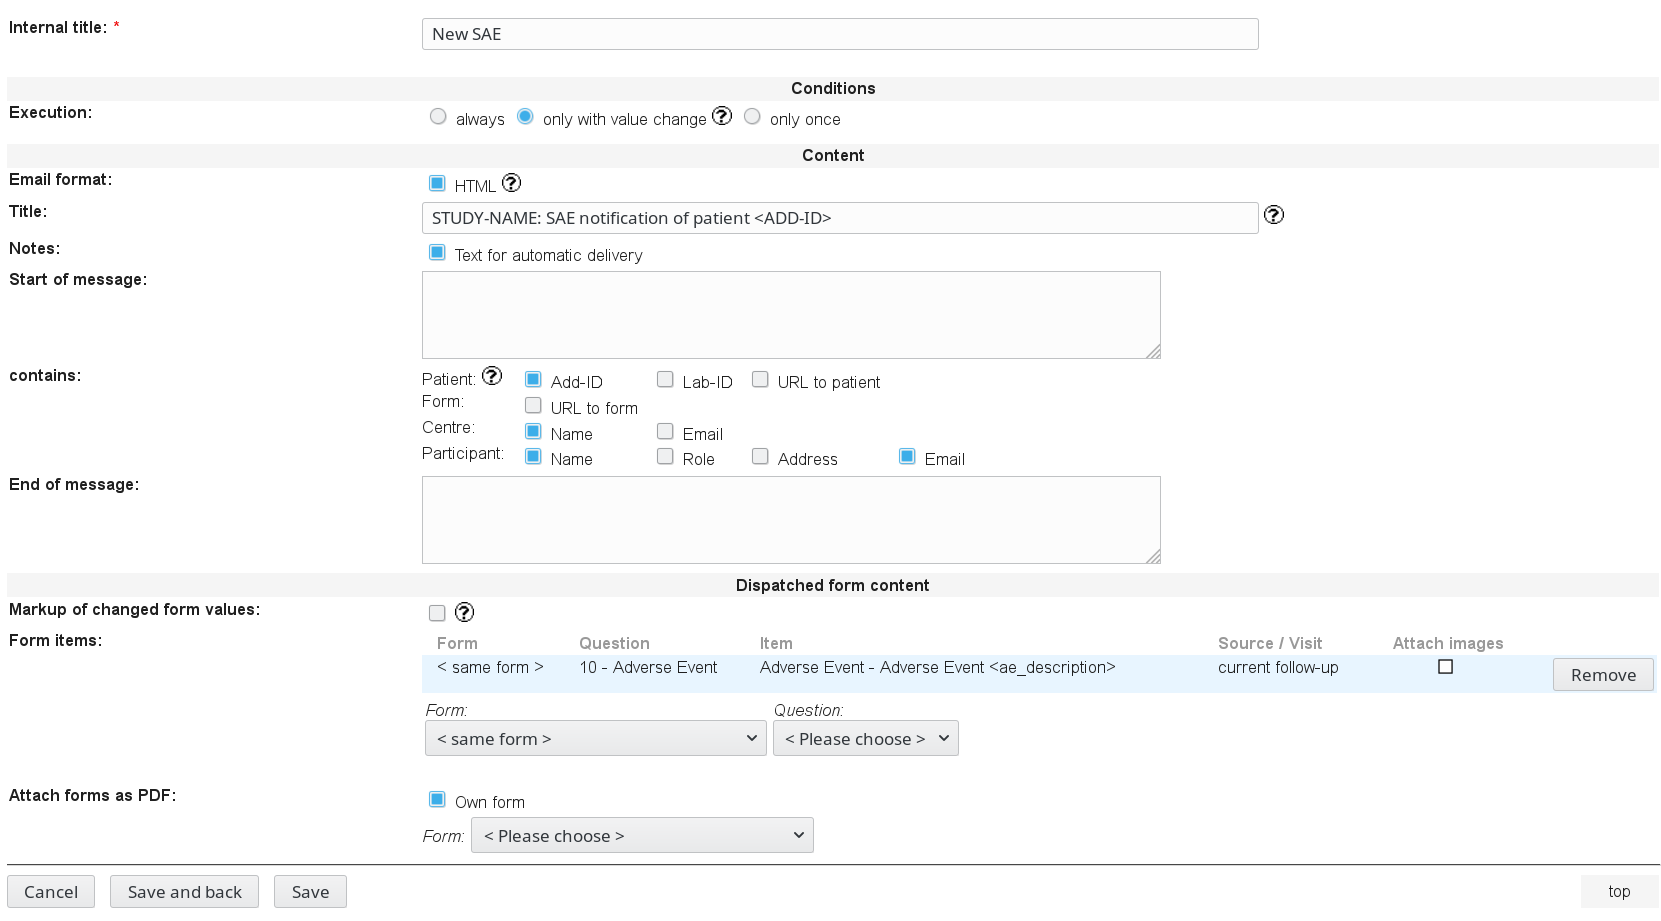The width and height of the screenshot is (1661, 921).
Task: Uncheck the Participant Email checkbox
Action: 907,456
